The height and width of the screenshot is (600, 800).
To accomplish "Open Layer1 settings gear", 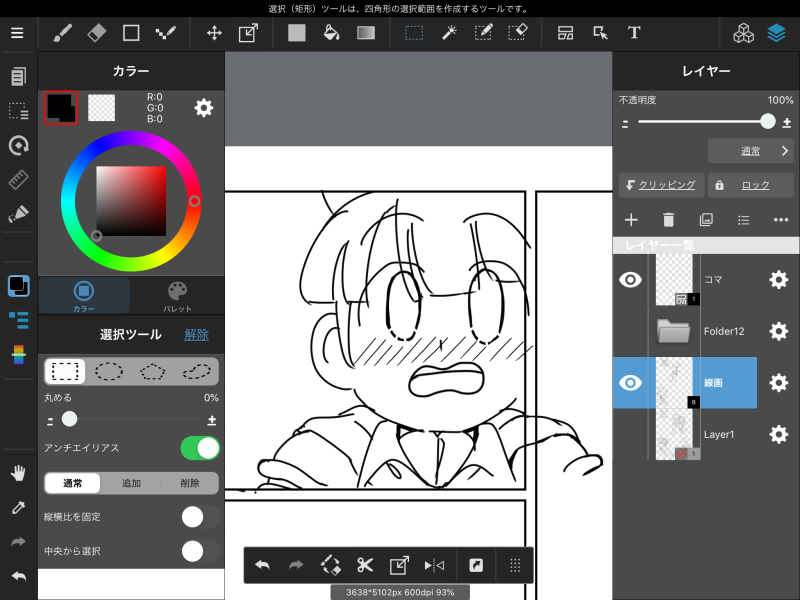I will [779, 434].
